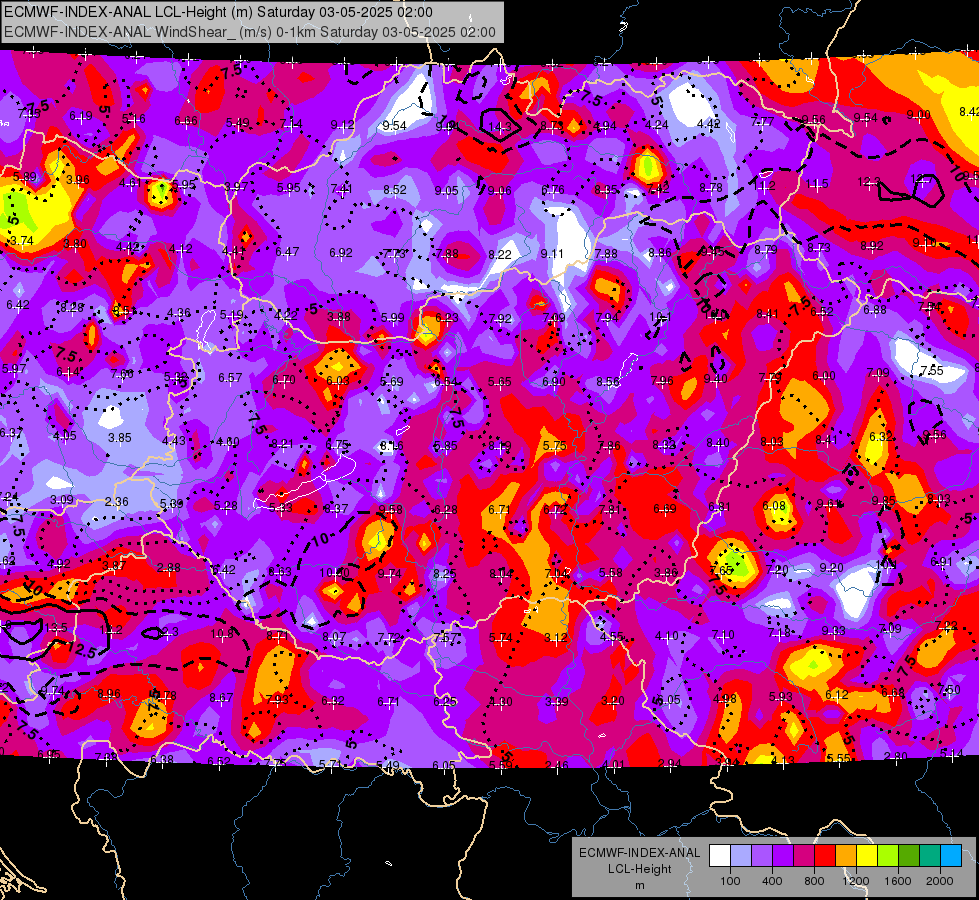
Task: Click the wind shear value 8.25
Action: click(x=445, y=573)
